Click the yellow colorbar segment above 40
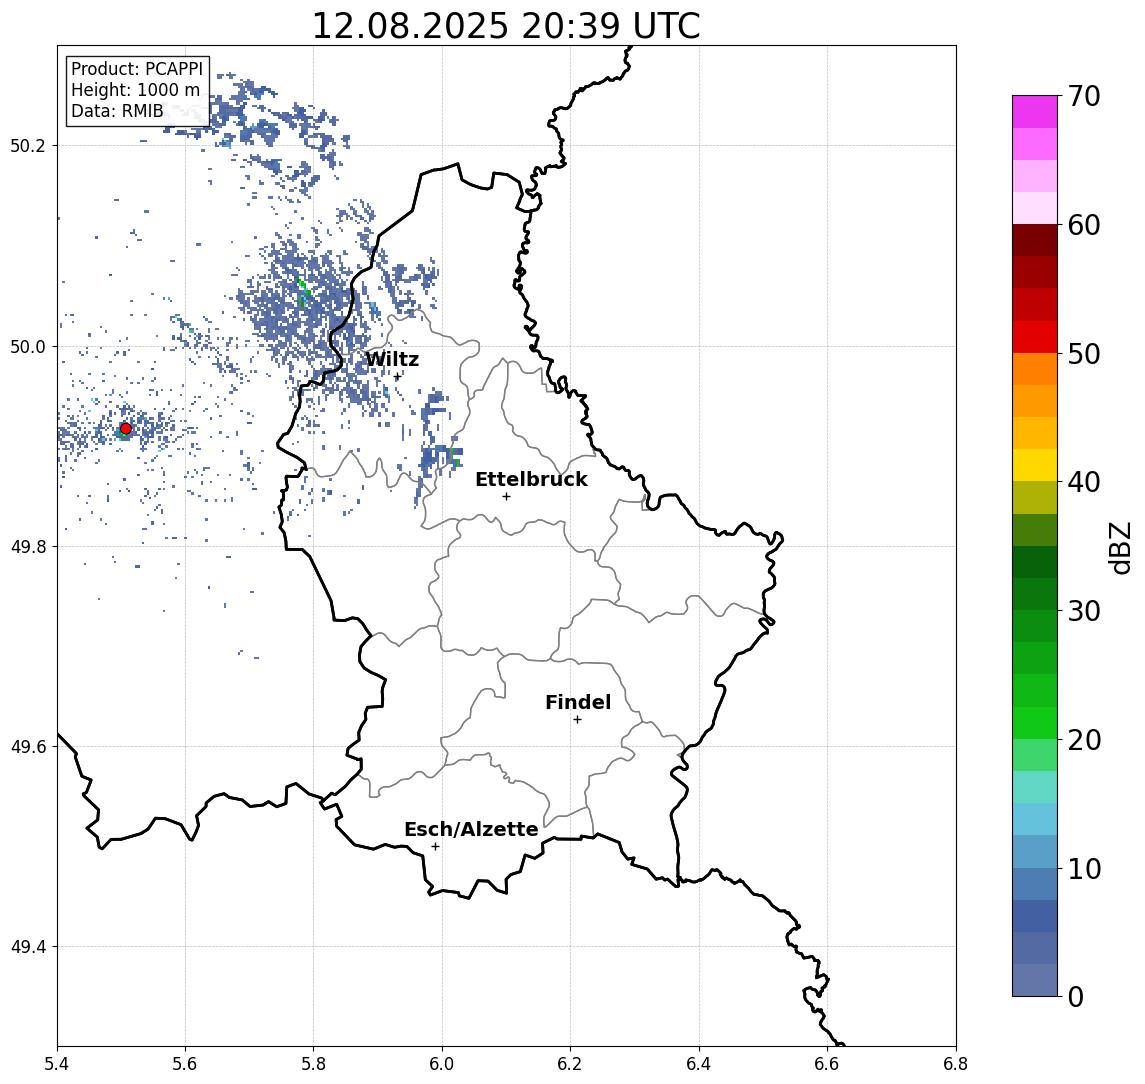1145x1084 pixels. click(1035, 465)
